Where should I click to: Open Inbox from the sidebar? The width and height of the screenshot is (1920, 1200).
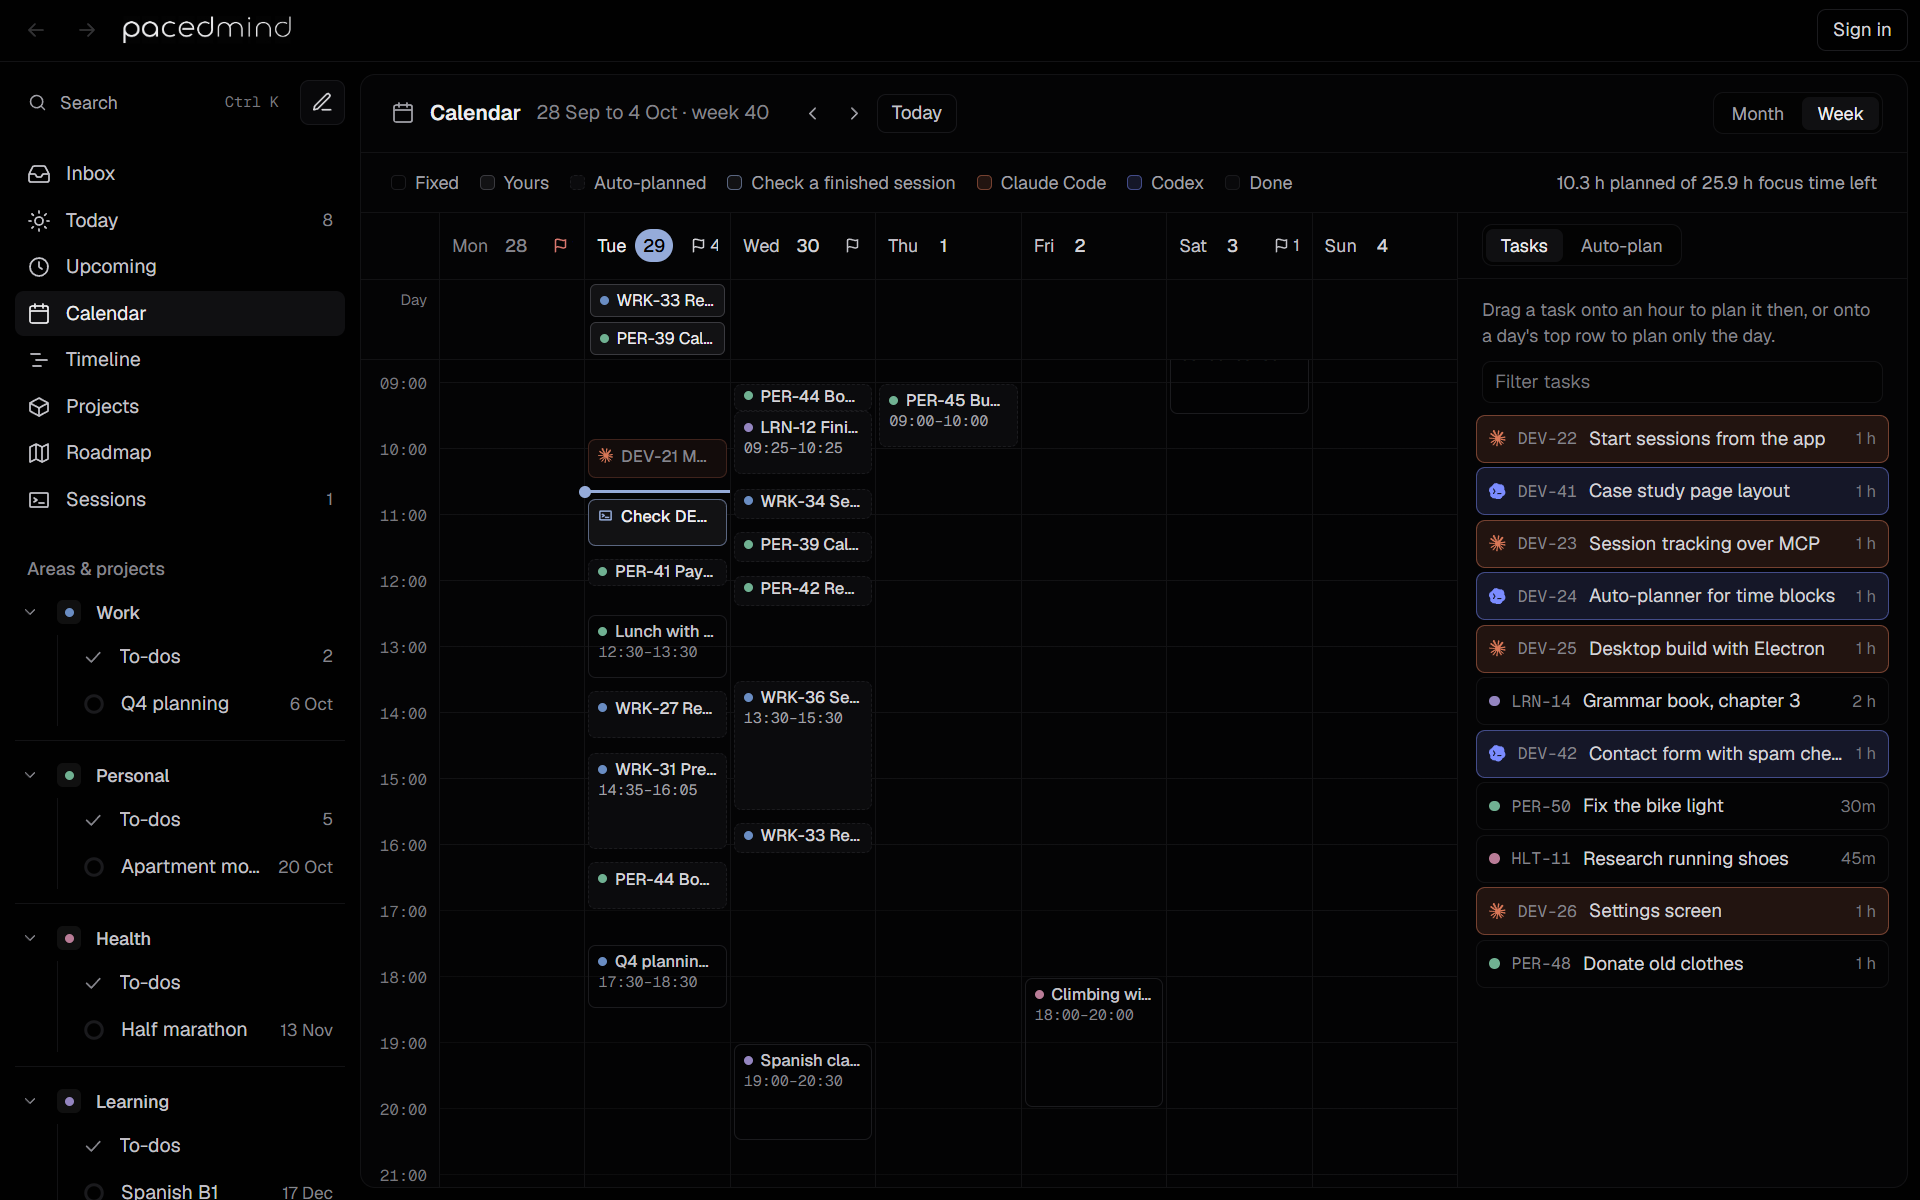click(x=180, y=173)
